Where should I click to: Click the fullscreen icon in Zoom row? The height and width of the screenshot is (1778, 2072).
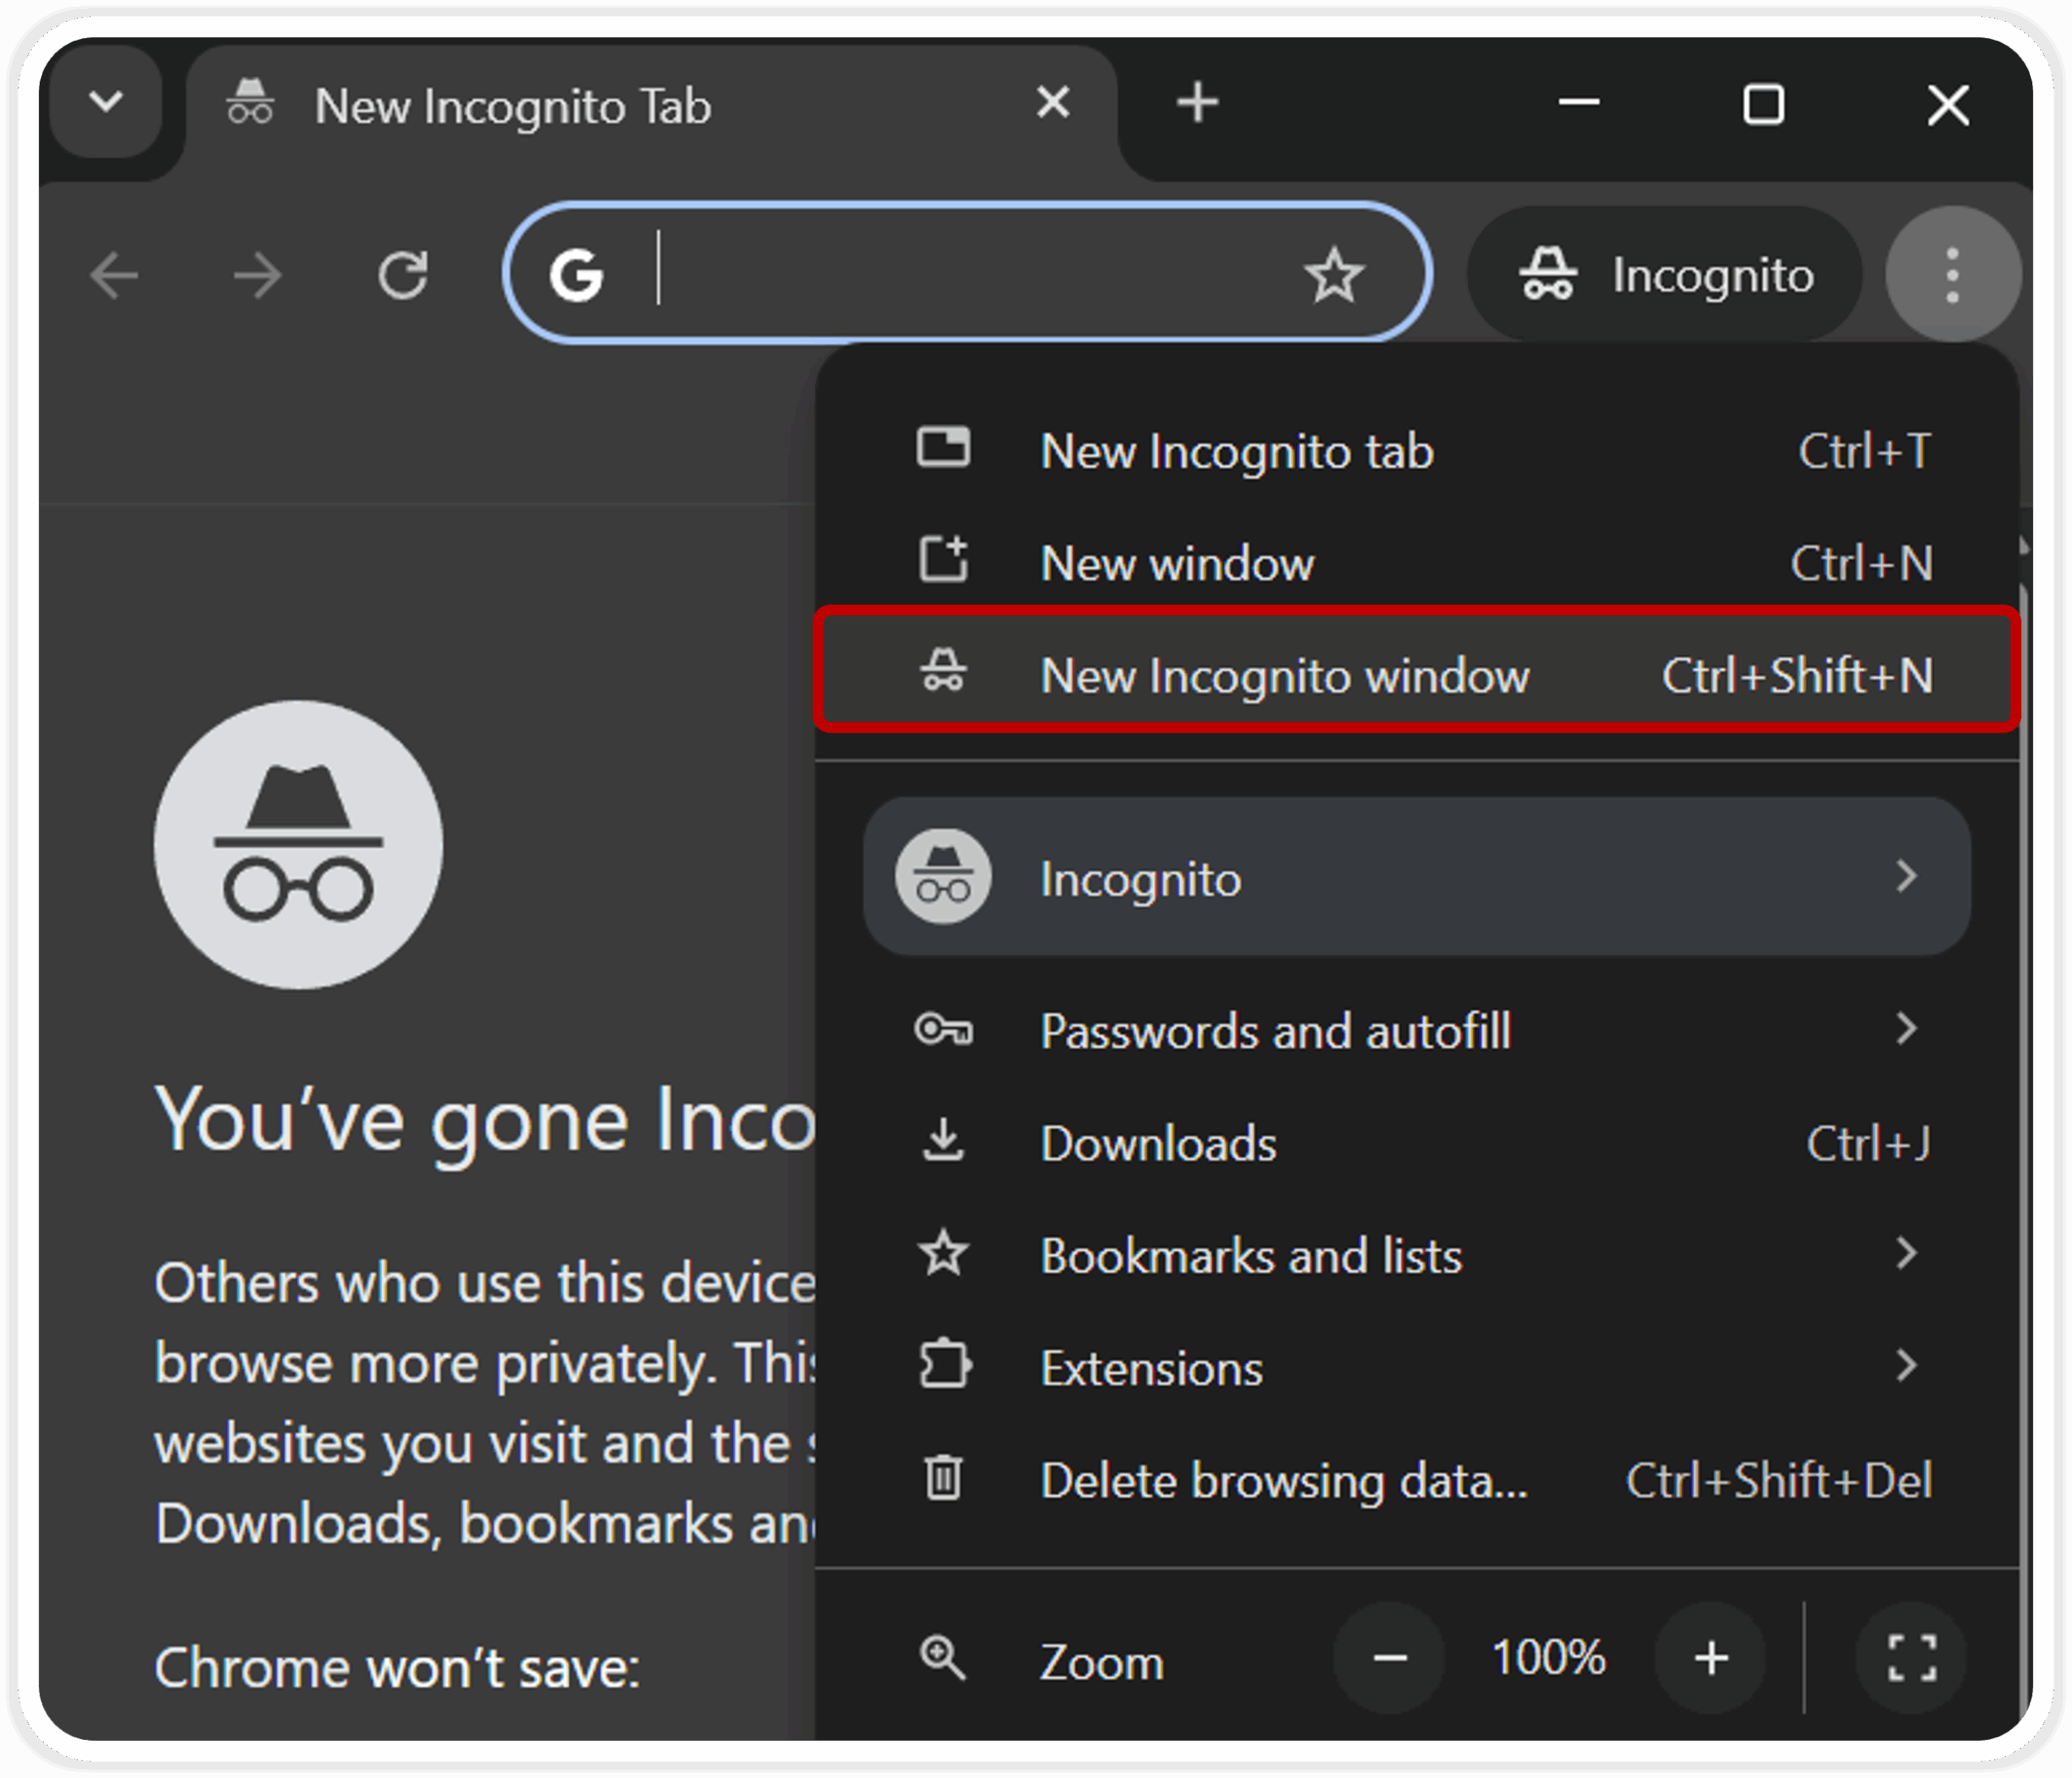click(x=1911, y=1658)
